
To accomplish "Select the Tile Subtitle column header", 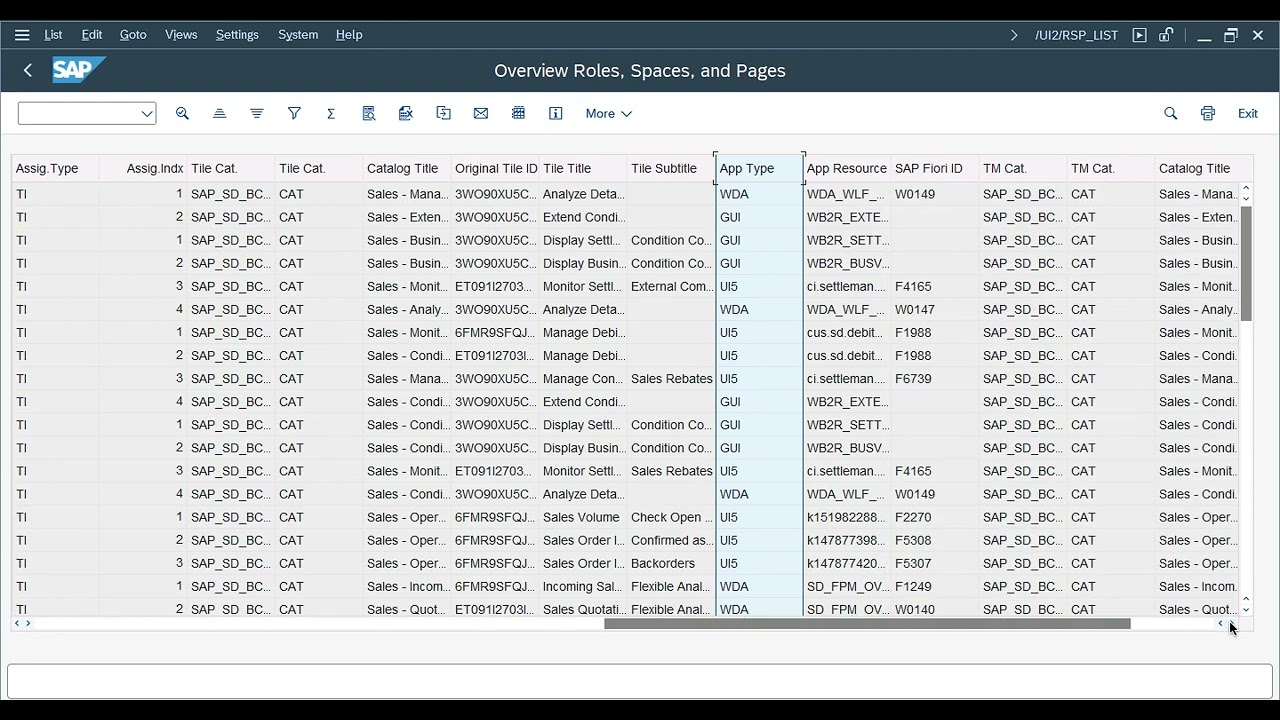I will [671, 168].
